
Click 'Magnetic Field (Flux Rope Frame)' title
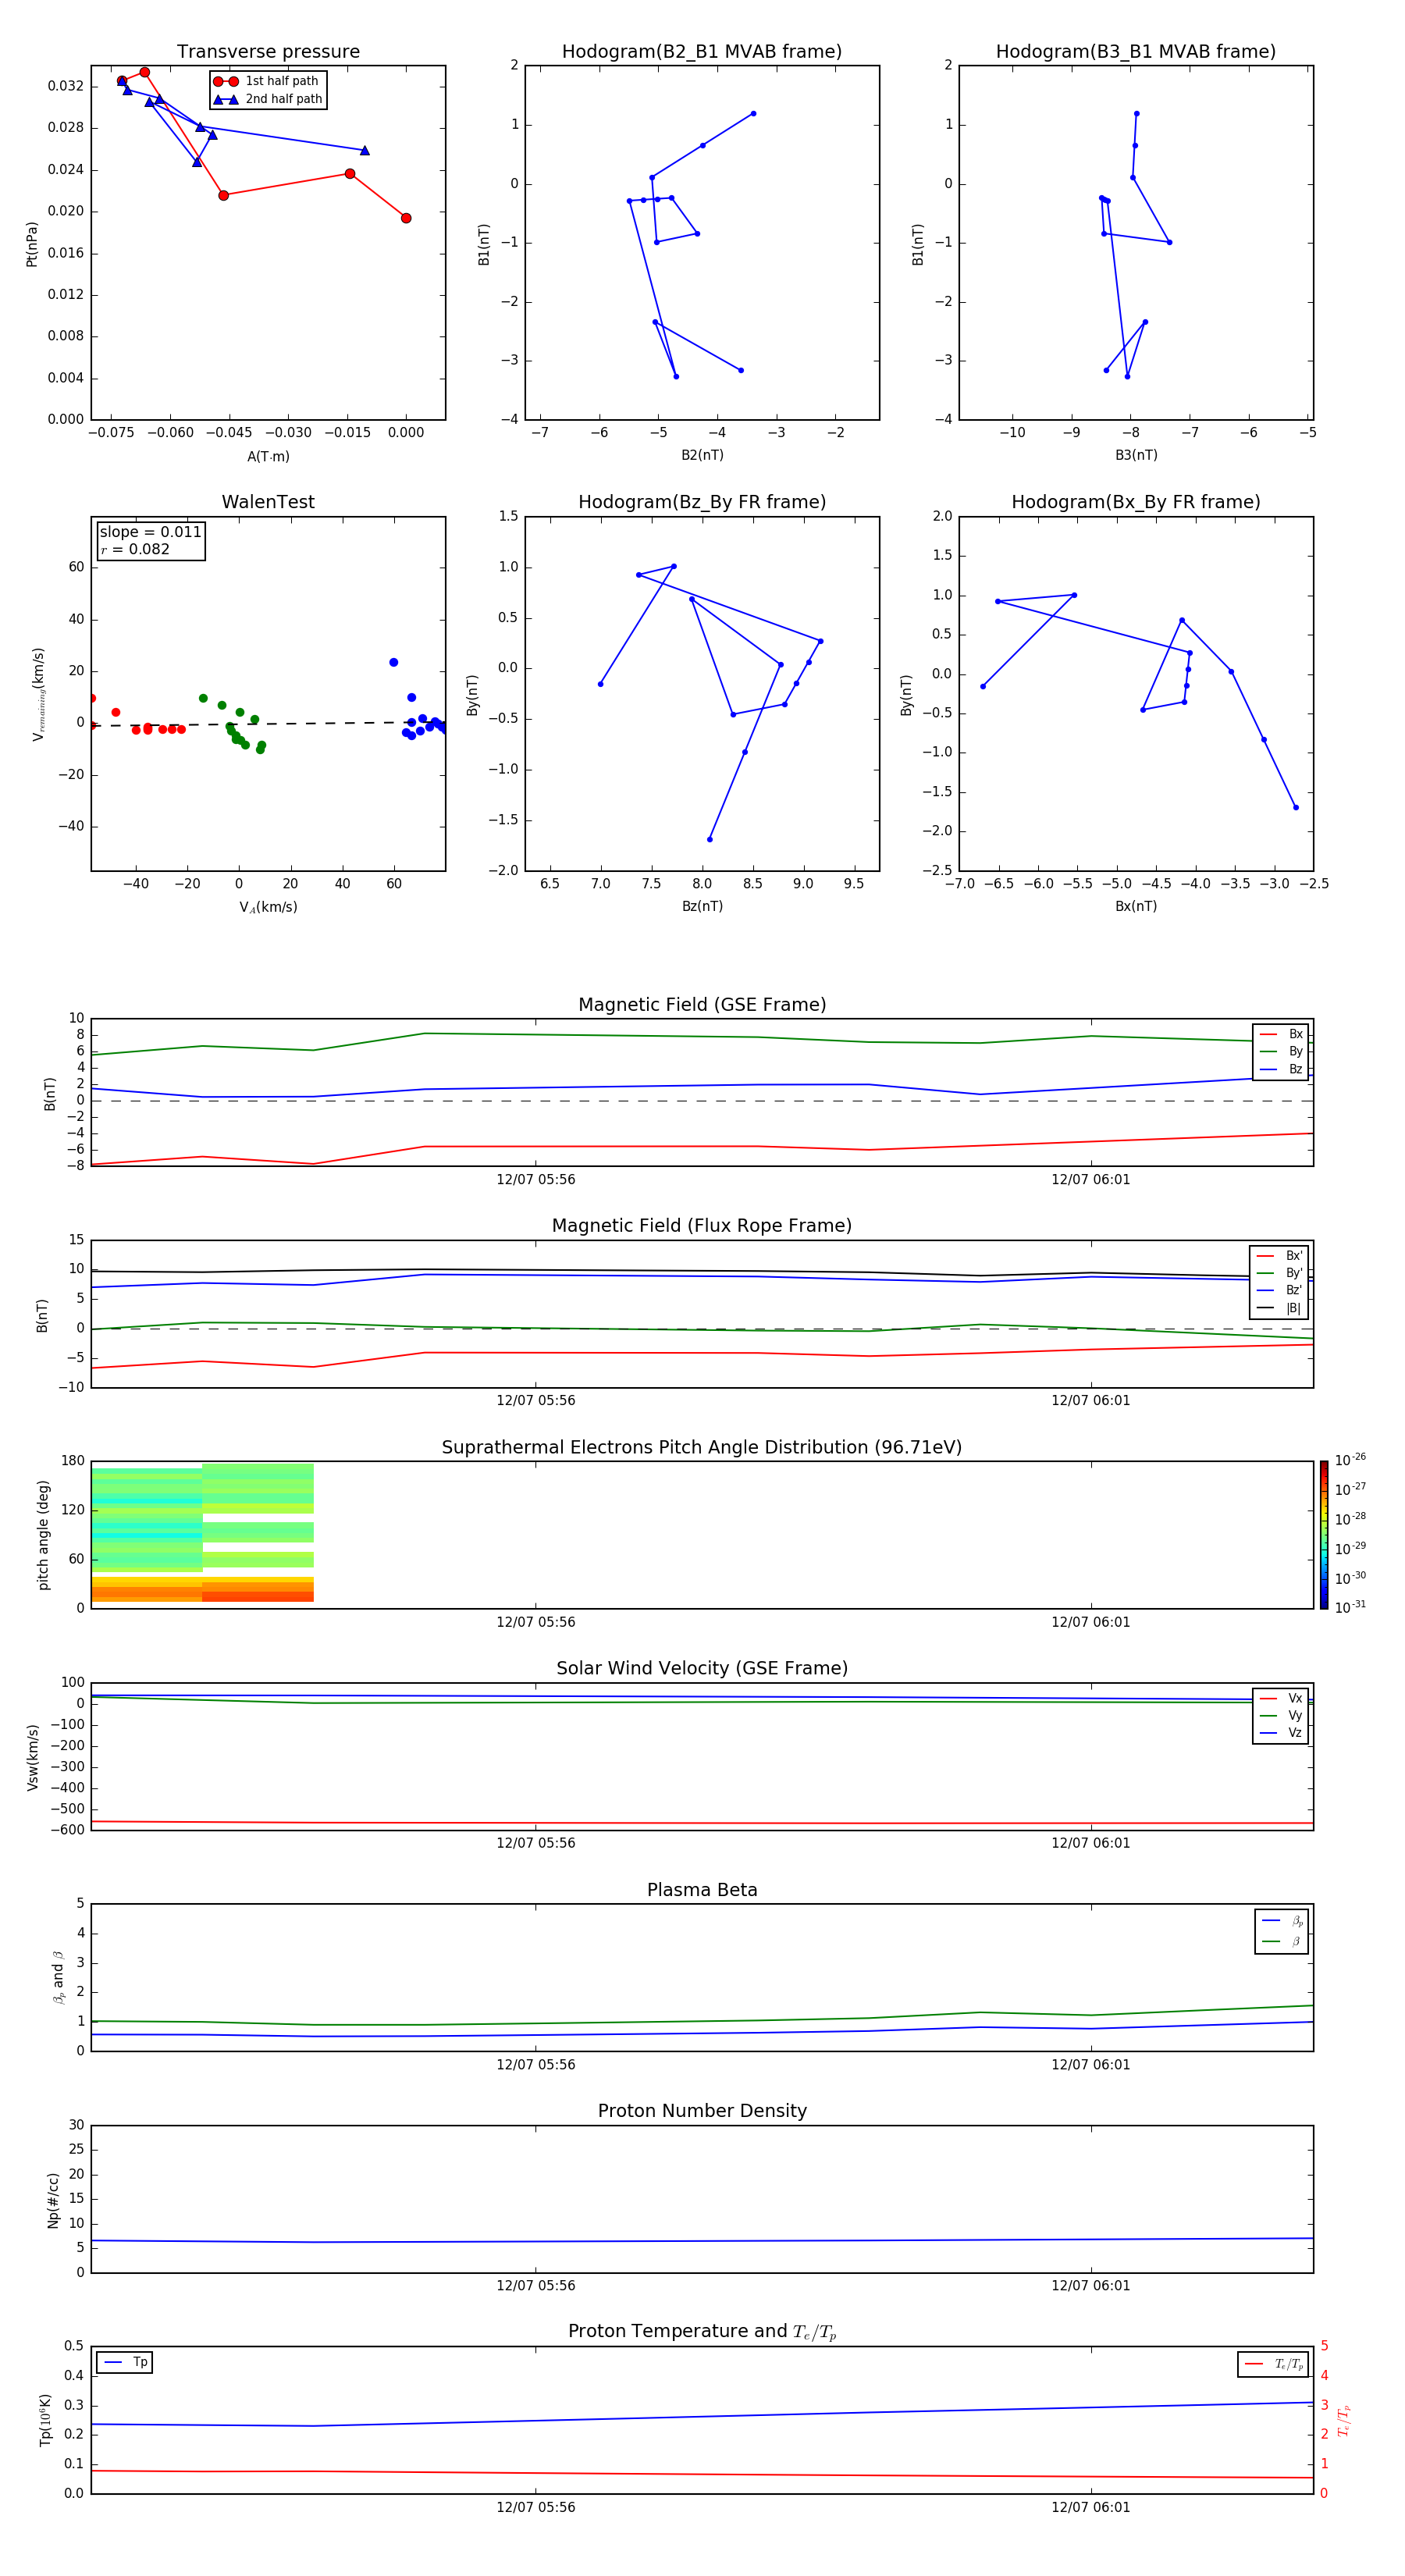702,1226
